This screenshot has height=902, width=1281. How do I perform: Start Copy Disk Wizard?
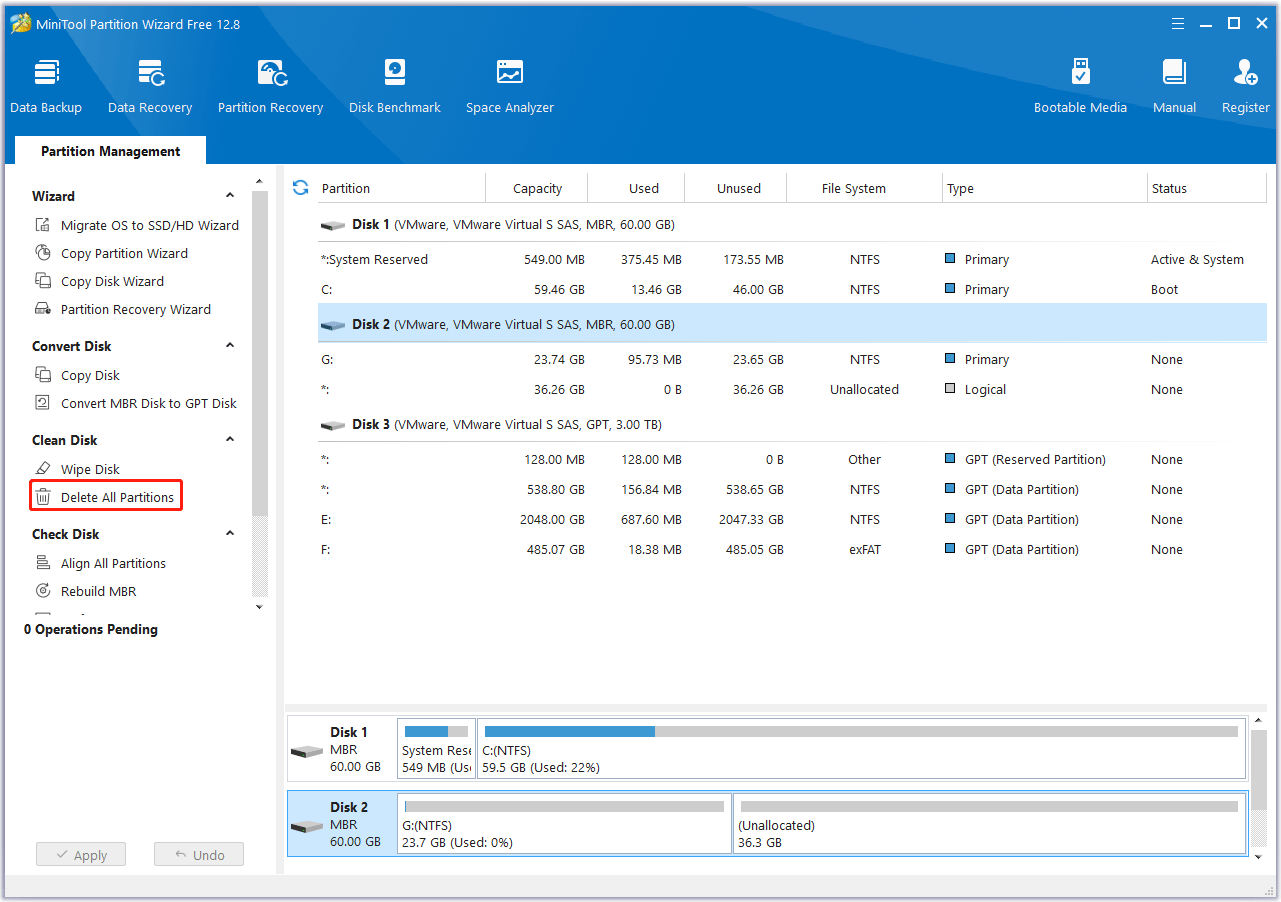(x=99, y=281)
